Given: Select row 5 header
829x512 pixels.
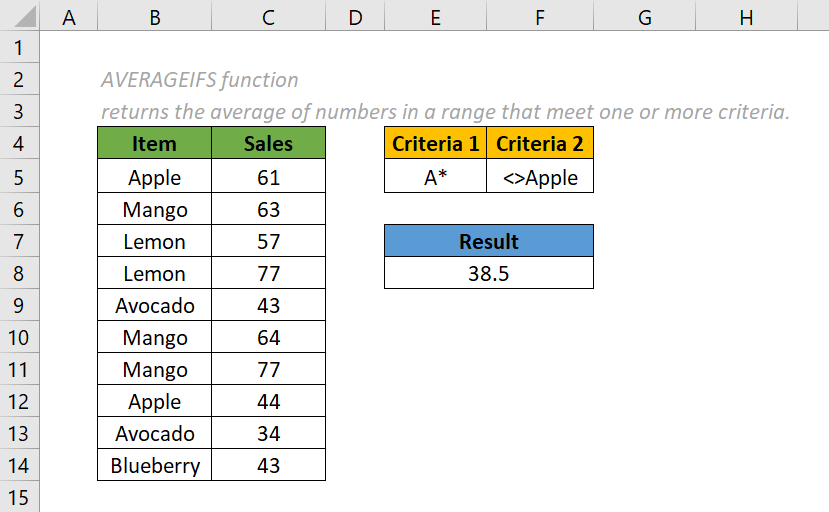Looking at the screenshot, I should [19, 177].
